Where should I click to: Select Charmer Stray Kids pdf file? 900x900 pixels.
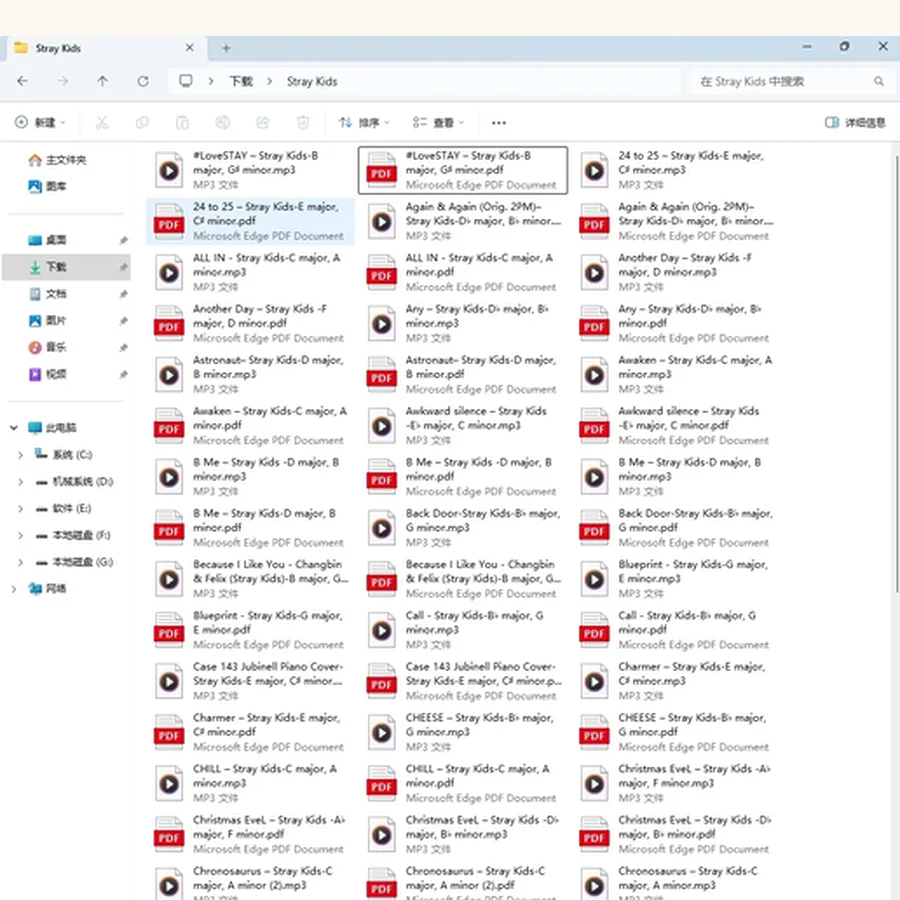[x=250, y=732]
